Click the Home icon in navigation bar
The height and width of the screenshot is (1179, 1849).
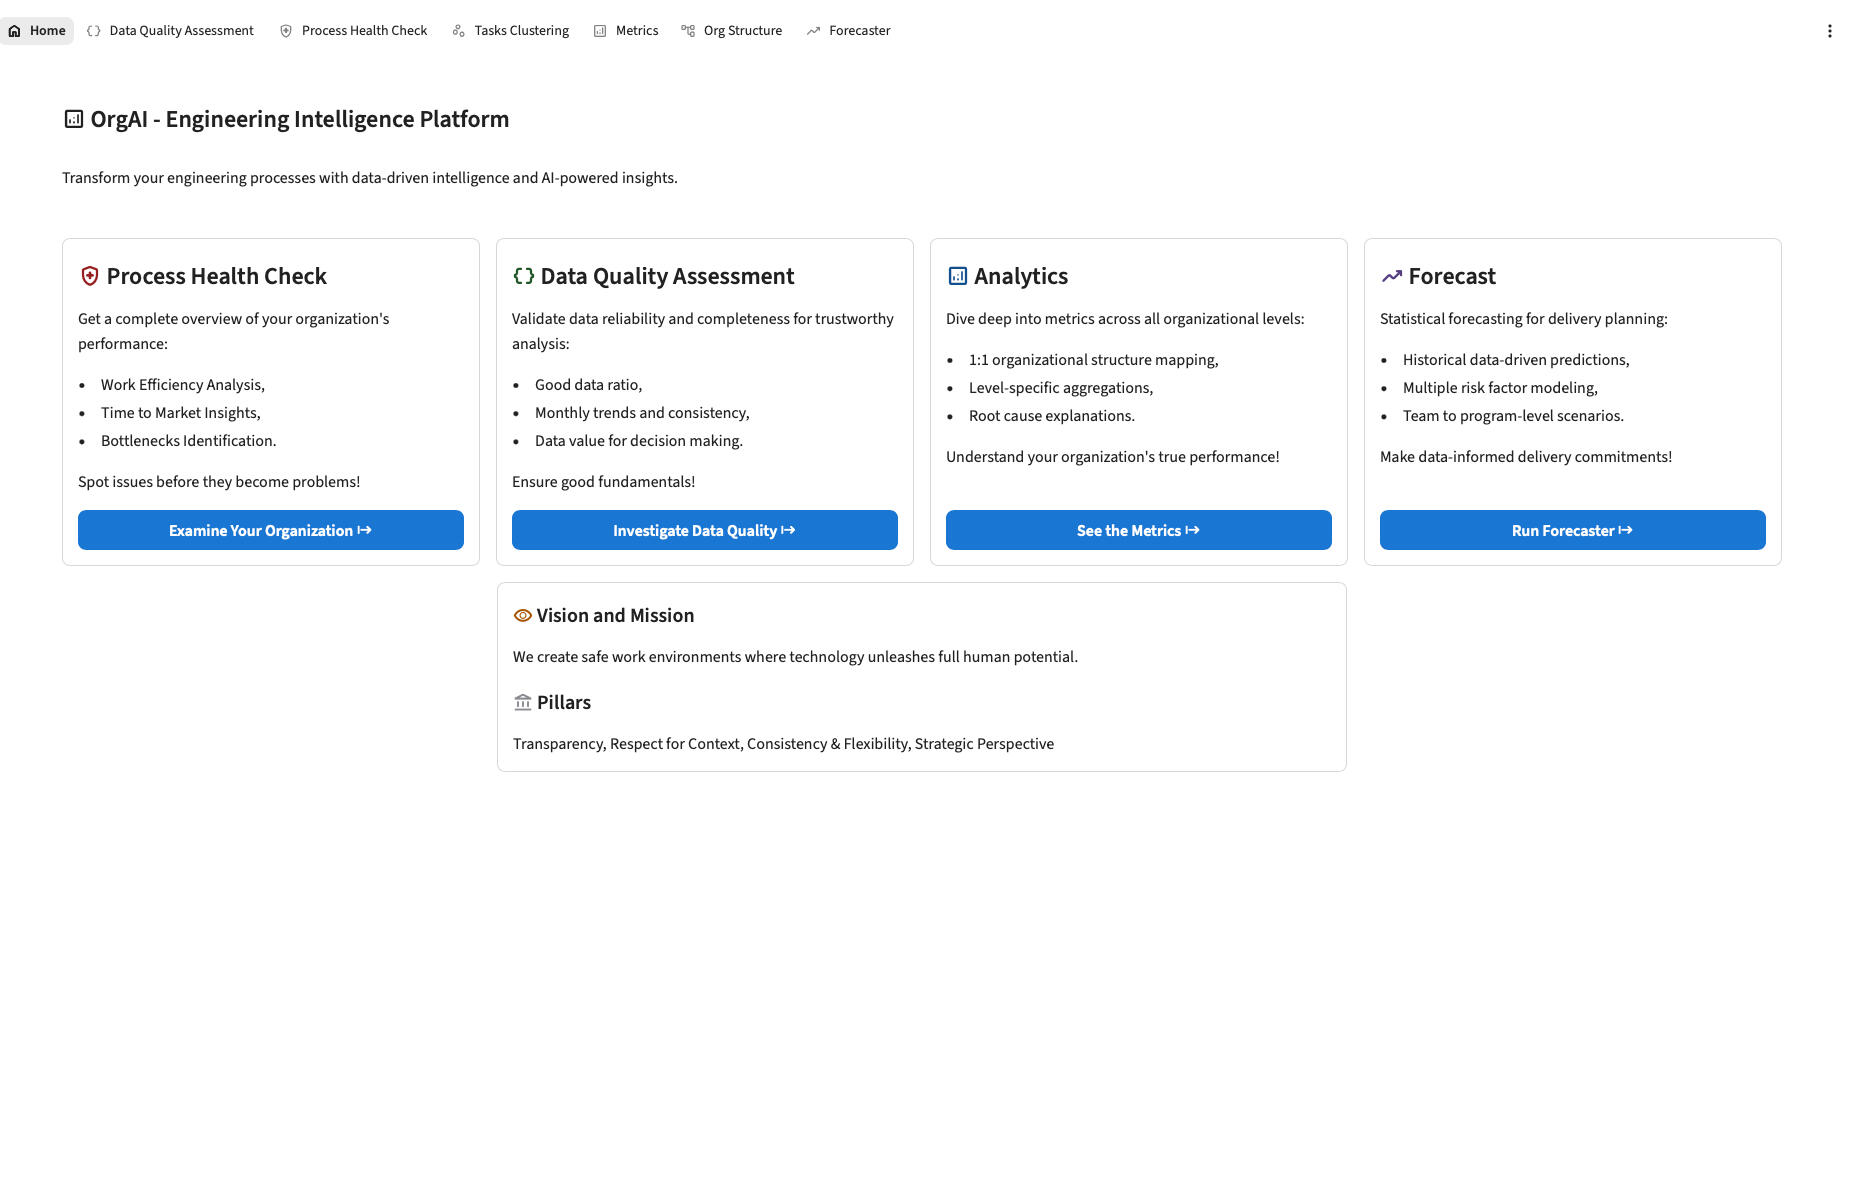pos(14,31)
